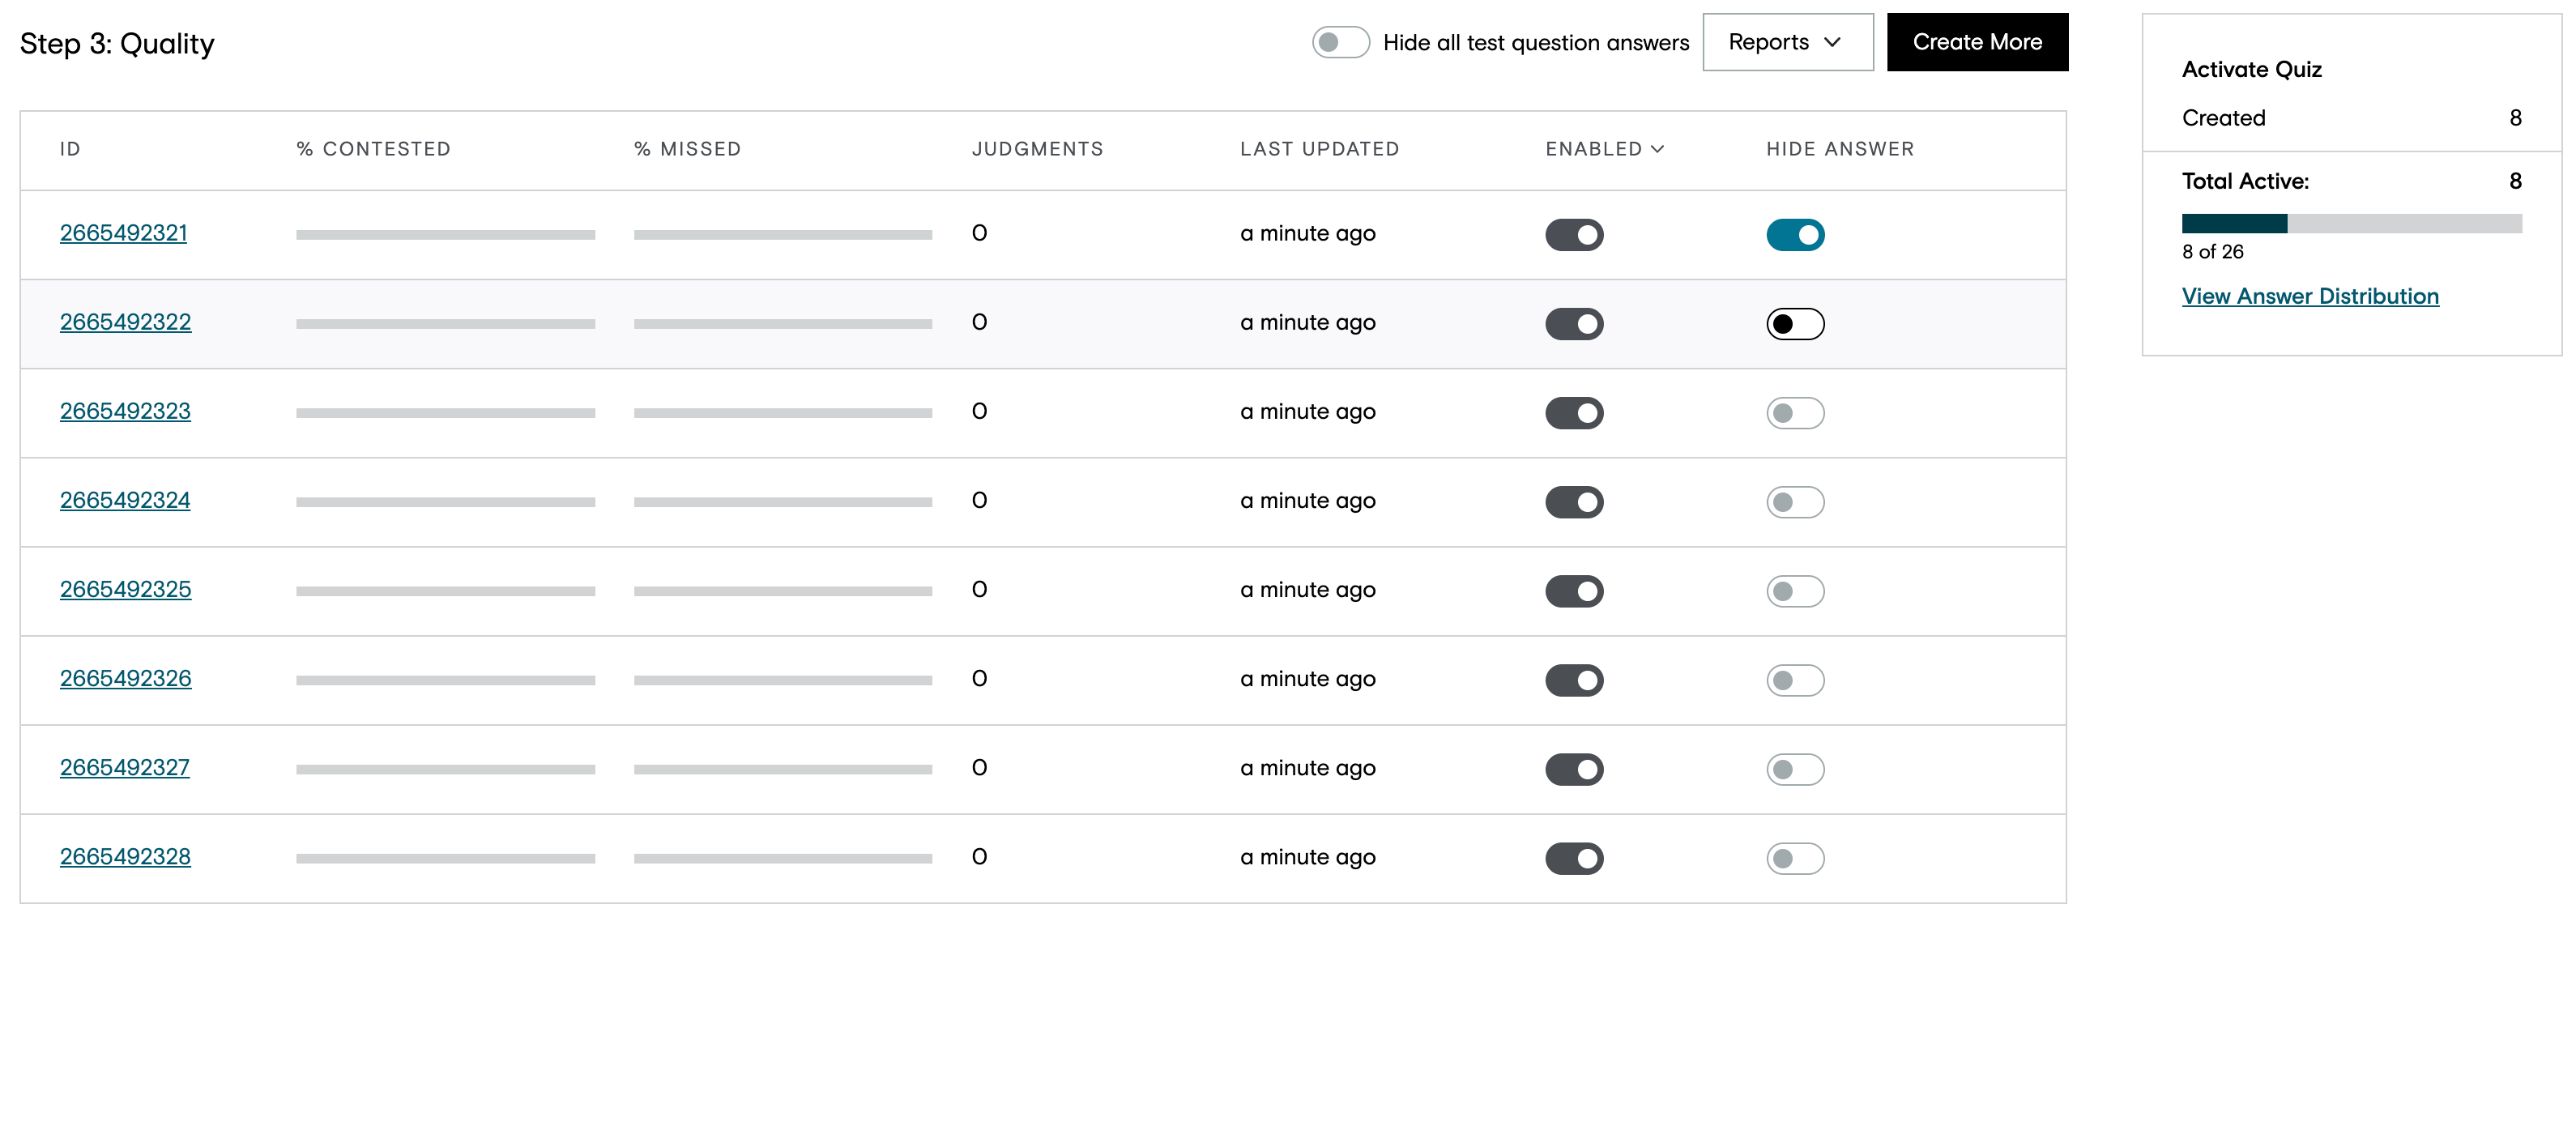Screen dimensions: 2576x1126
Task: Open test question 2665492321
Action: click(x=124, y=232)
